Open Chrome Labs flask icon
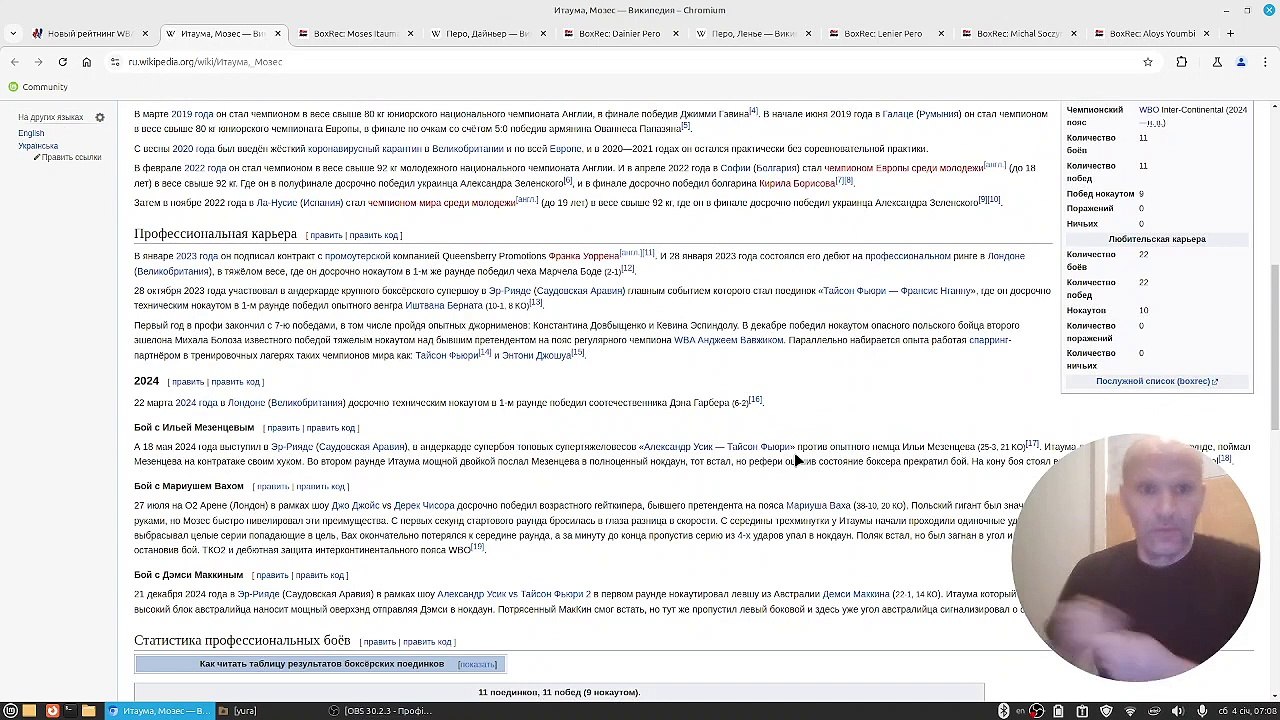Image resolution: width=1280 pixels, height=720 pixels. tap(1217, 62)
